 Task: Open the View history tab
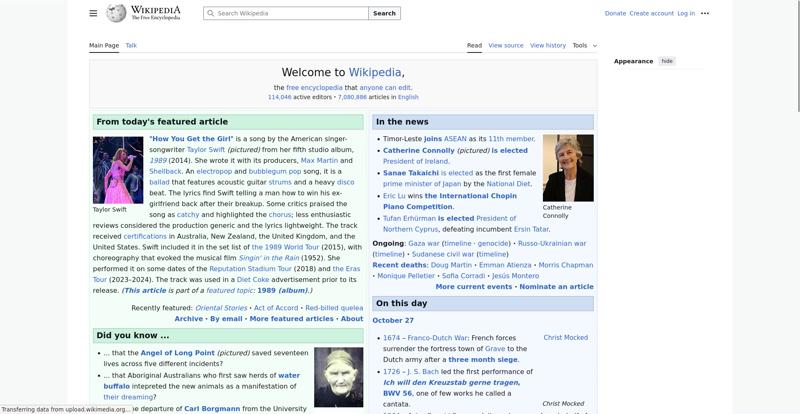[547, 45]
